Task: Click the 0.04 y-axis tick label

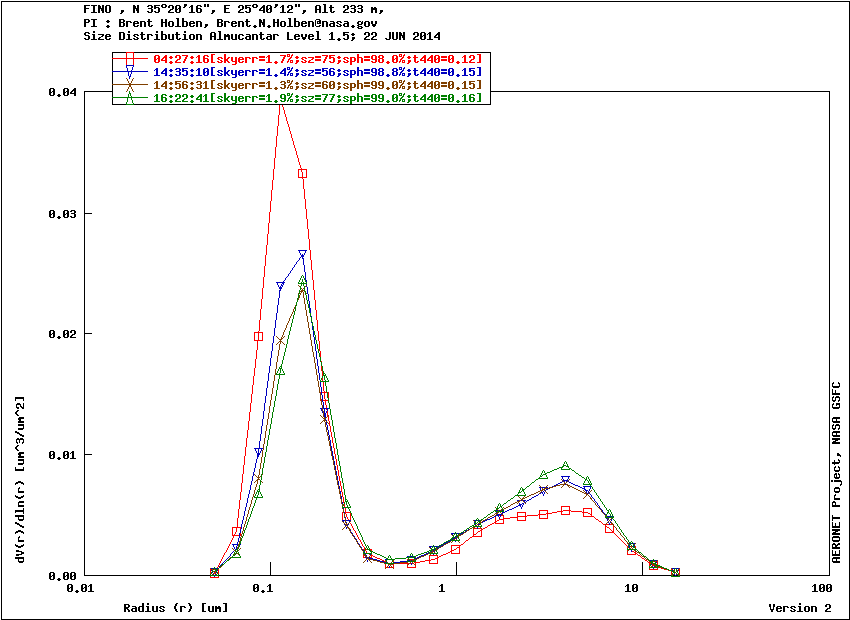Action: [62, 92]
